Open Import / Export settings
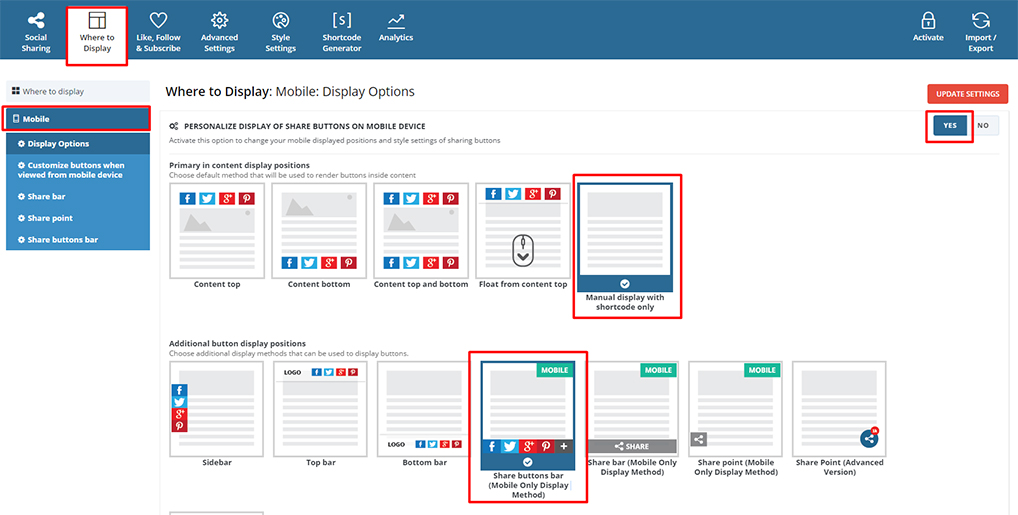 pyautogui.click(x=980, y=32)
